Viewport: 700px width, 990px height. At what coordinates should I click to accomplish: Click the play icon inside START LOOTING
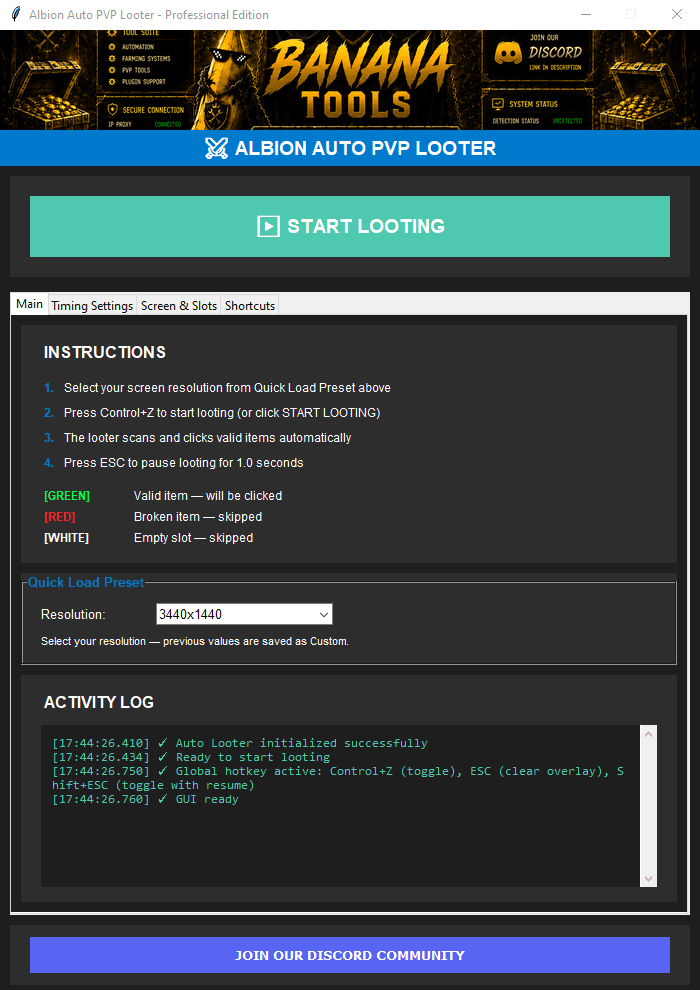coord(268,226)
